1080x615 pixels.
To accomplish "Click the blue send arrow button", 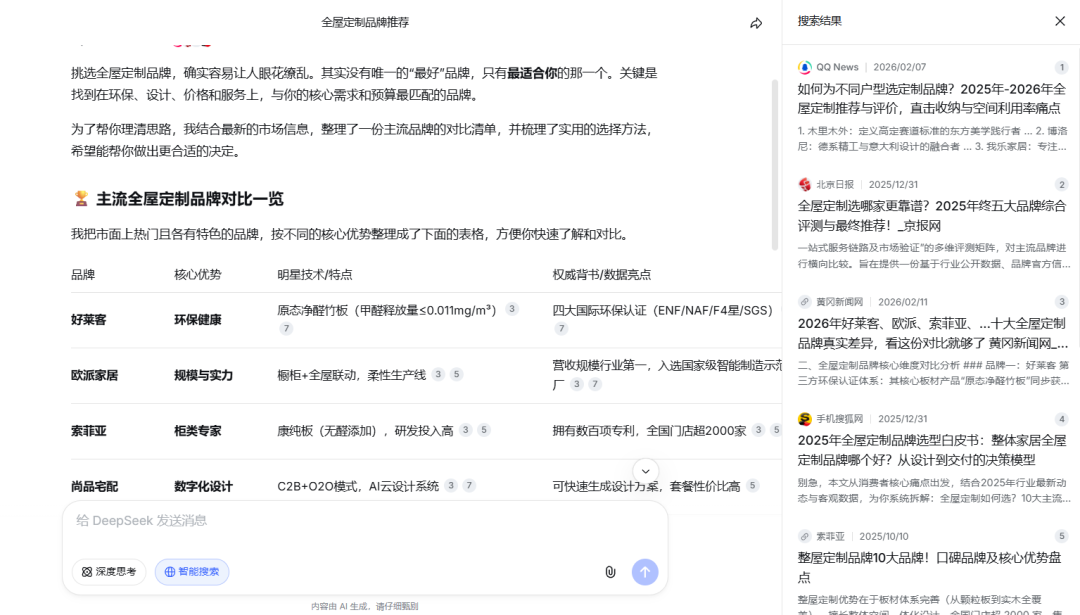I will [x=645, y=572].
